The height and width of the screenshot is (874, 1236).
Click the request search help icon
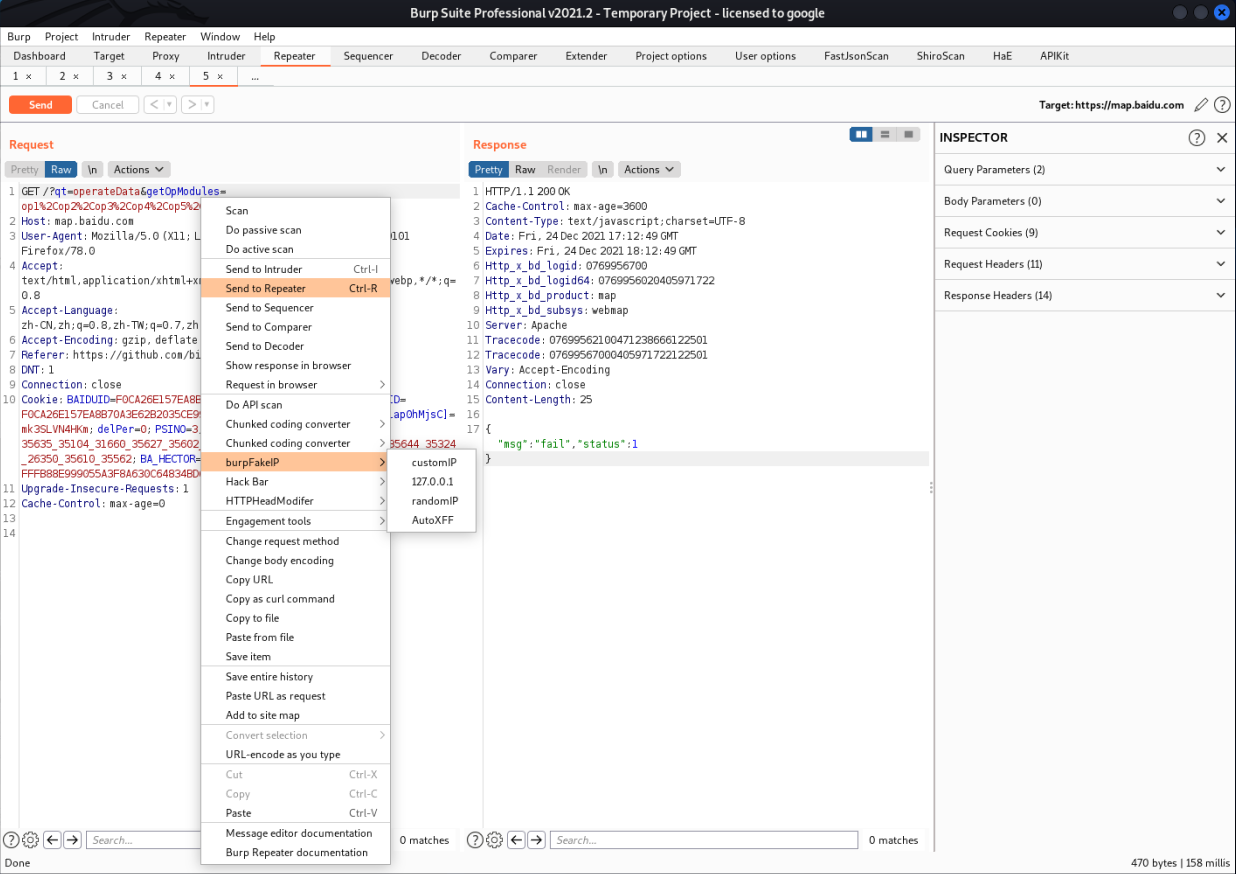(x=11, y=840)
